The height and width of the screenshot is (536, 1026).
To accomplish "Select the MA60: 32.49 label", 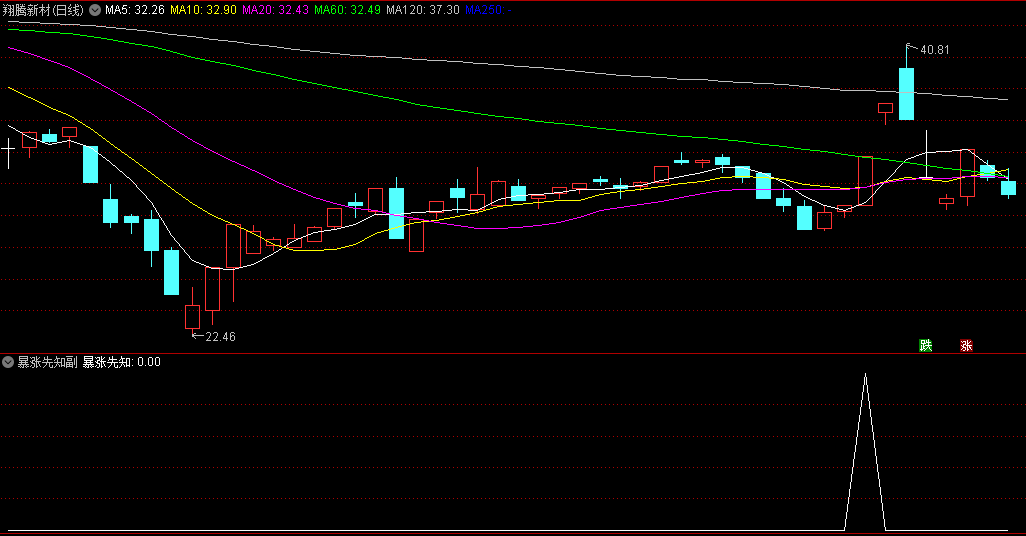I will click(347, 10).
